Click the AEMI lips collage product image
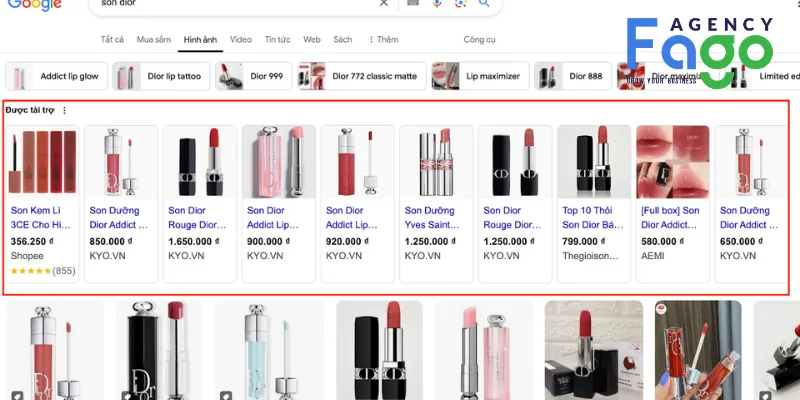This screenshot has height=400, width=800. click(x=672, y=162)
